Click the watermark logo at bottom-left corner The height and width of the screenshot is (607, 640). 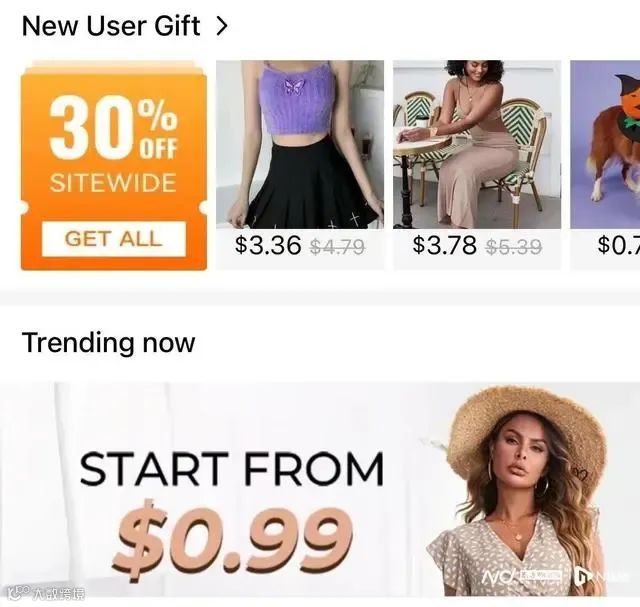tap(47, 594)
